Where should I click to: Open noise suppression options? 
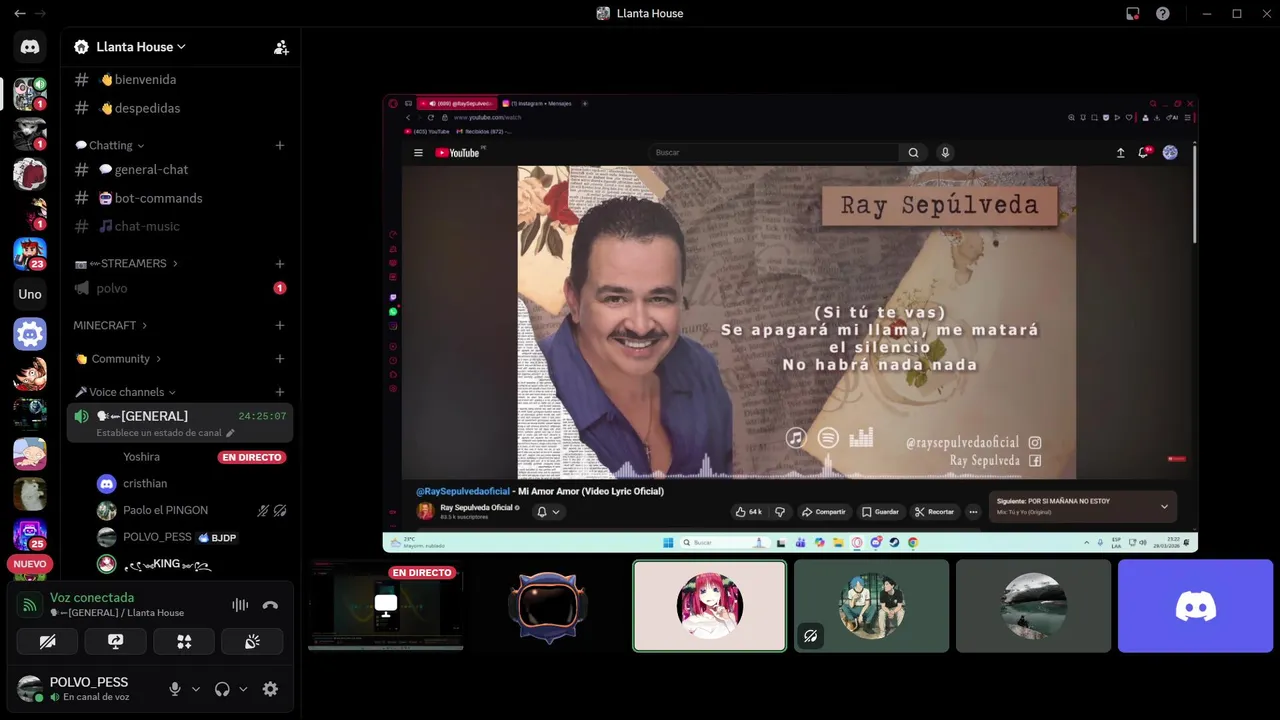[x=240, y=605]
